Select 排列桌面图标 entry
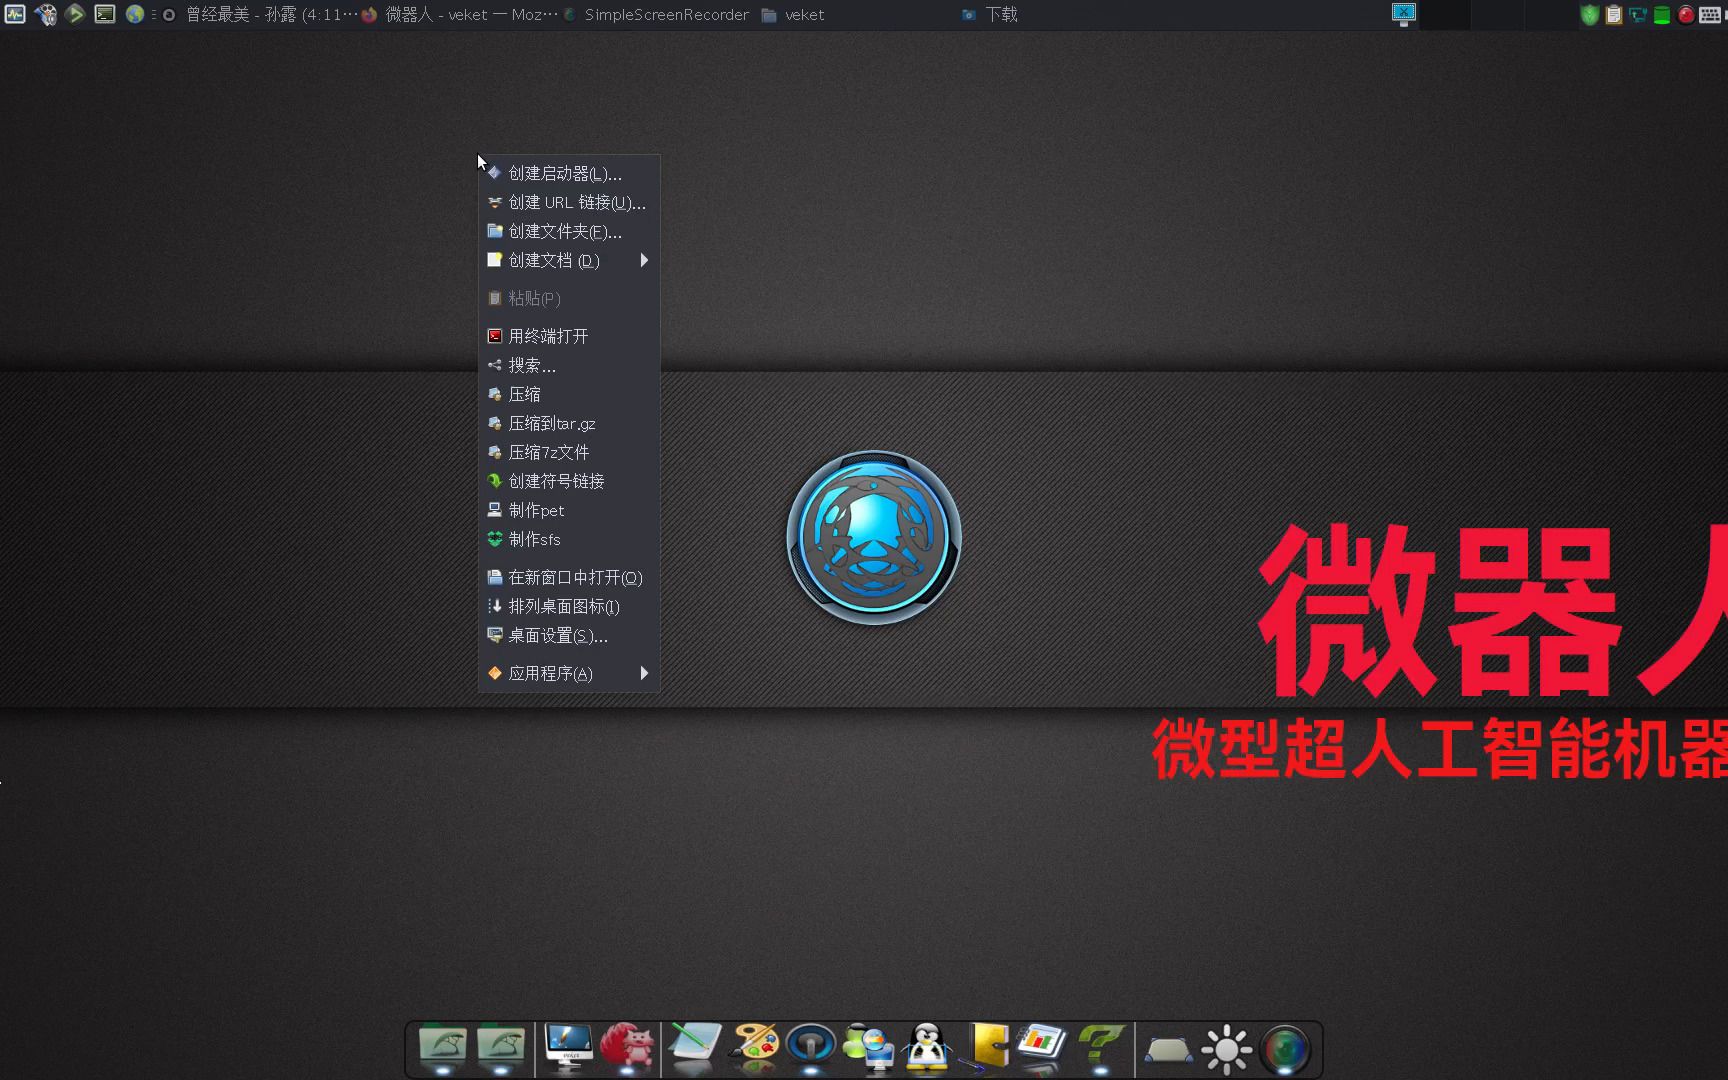The image size is (1728, 1080). coord(563,606)
